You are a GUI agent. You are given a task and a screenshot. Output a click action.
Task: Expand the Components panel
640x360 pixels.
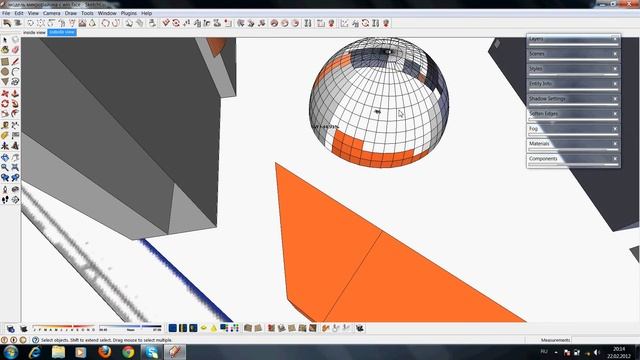(x=573, y=159)
